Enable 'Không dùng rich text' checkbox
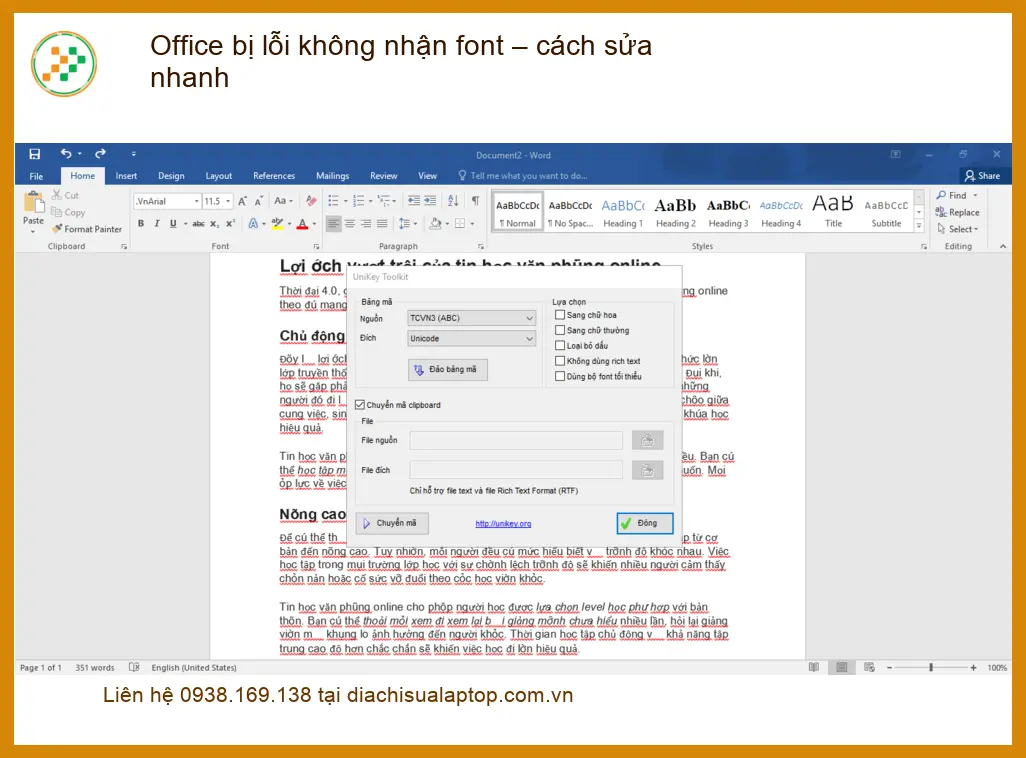The width and height of the screenshot is (1026, 758). pos(560,361)
